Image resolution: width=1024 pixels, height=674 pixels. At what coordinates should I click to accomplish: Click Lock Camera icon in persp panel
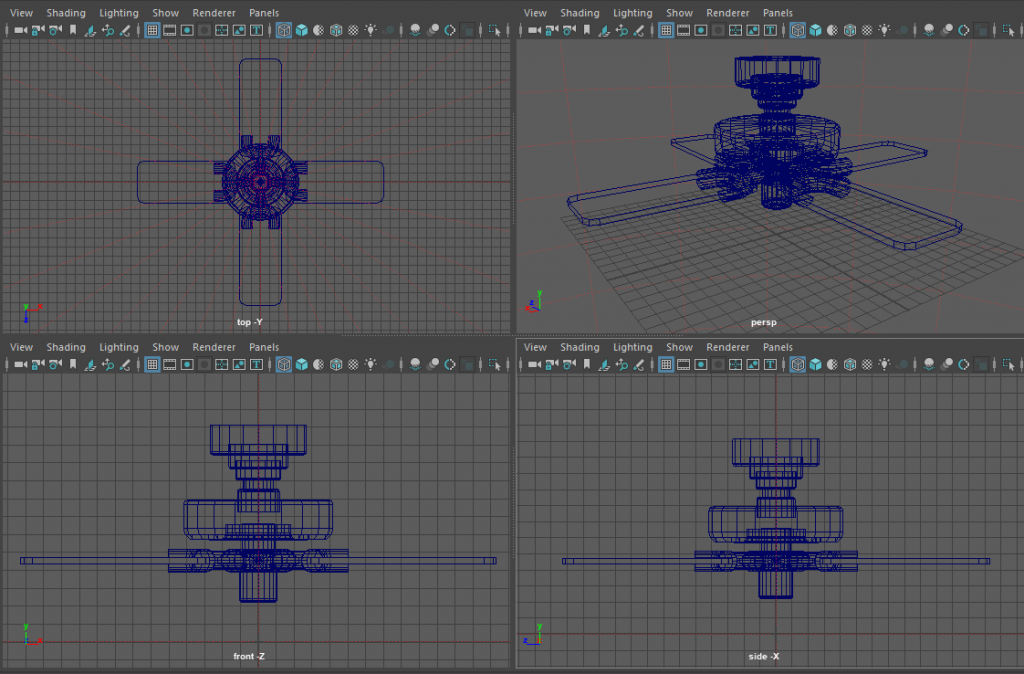(x=551, y=31)
